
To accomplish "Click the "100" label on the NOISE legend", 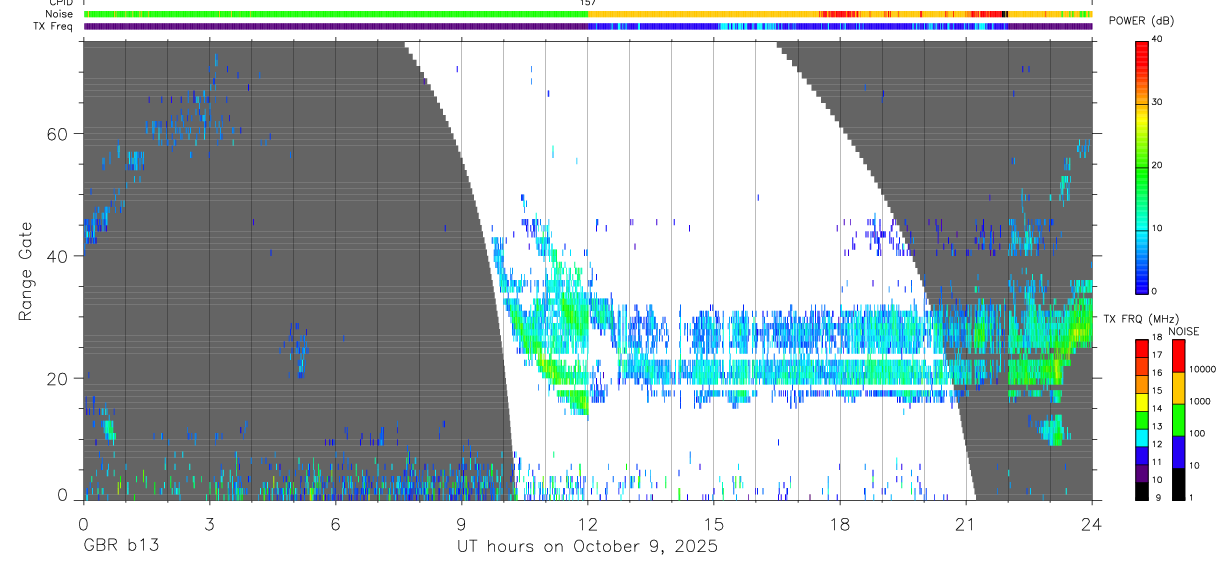I will [1197, 433].
